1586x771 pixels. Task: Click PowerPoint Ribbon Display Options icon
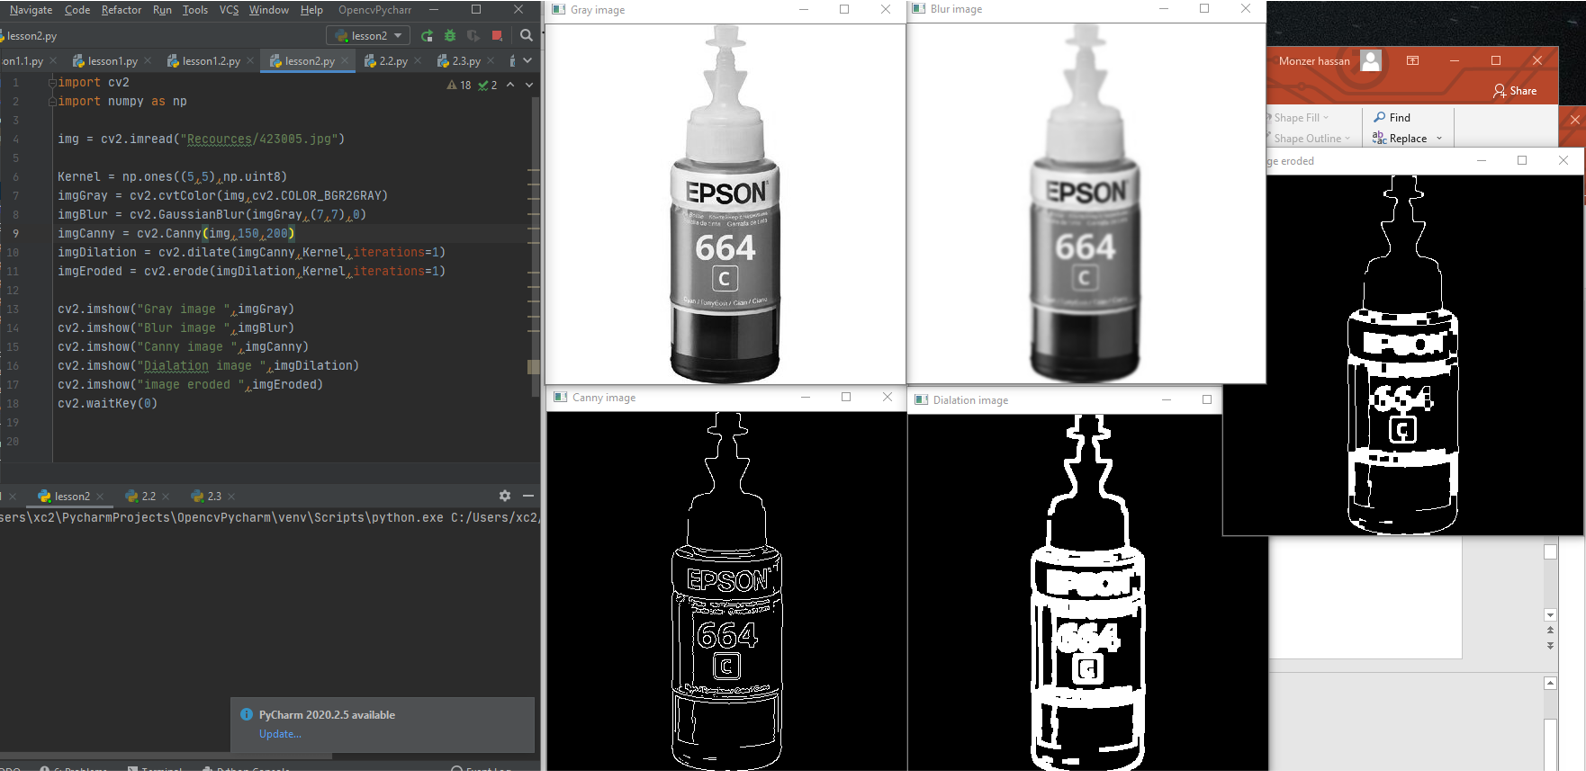pyautogui.click(x=1413, y=61)
